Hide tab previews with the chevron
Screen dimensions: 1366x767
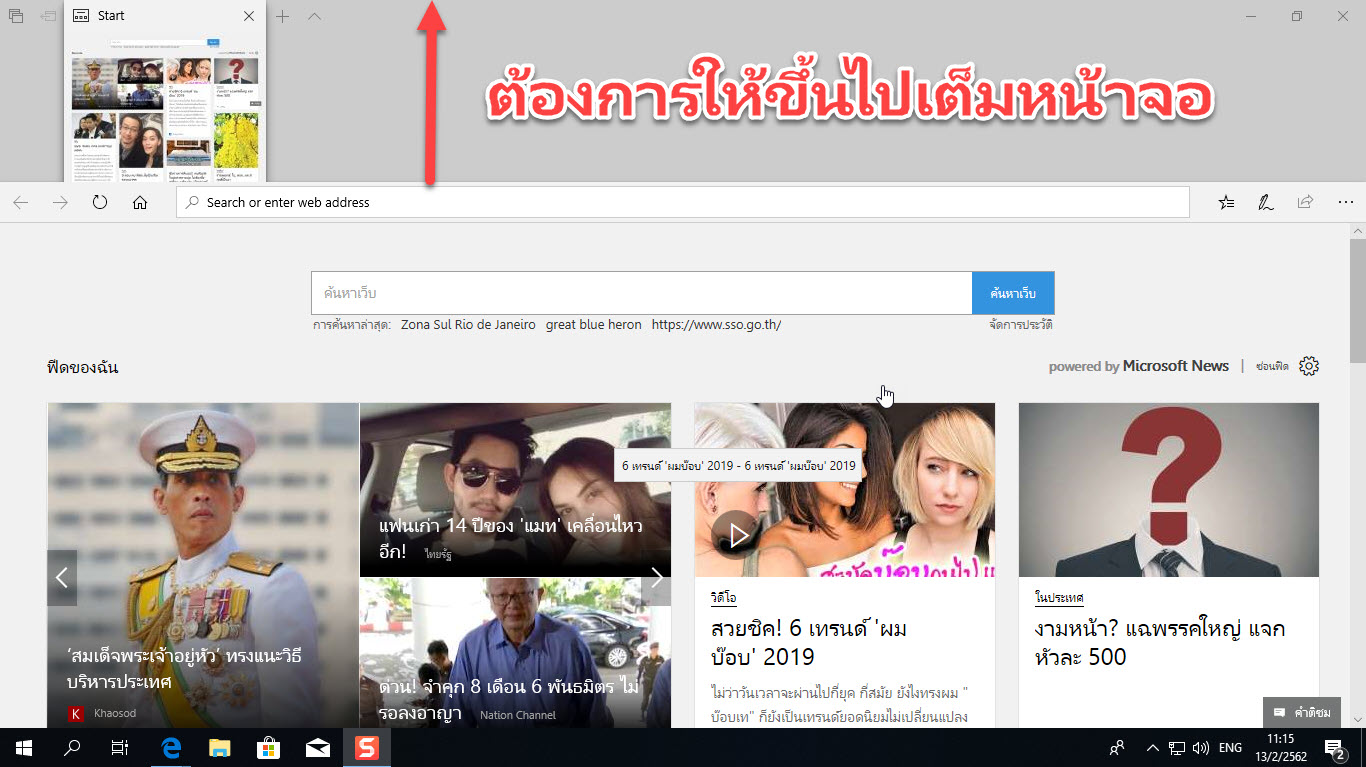tap(314, 17)
